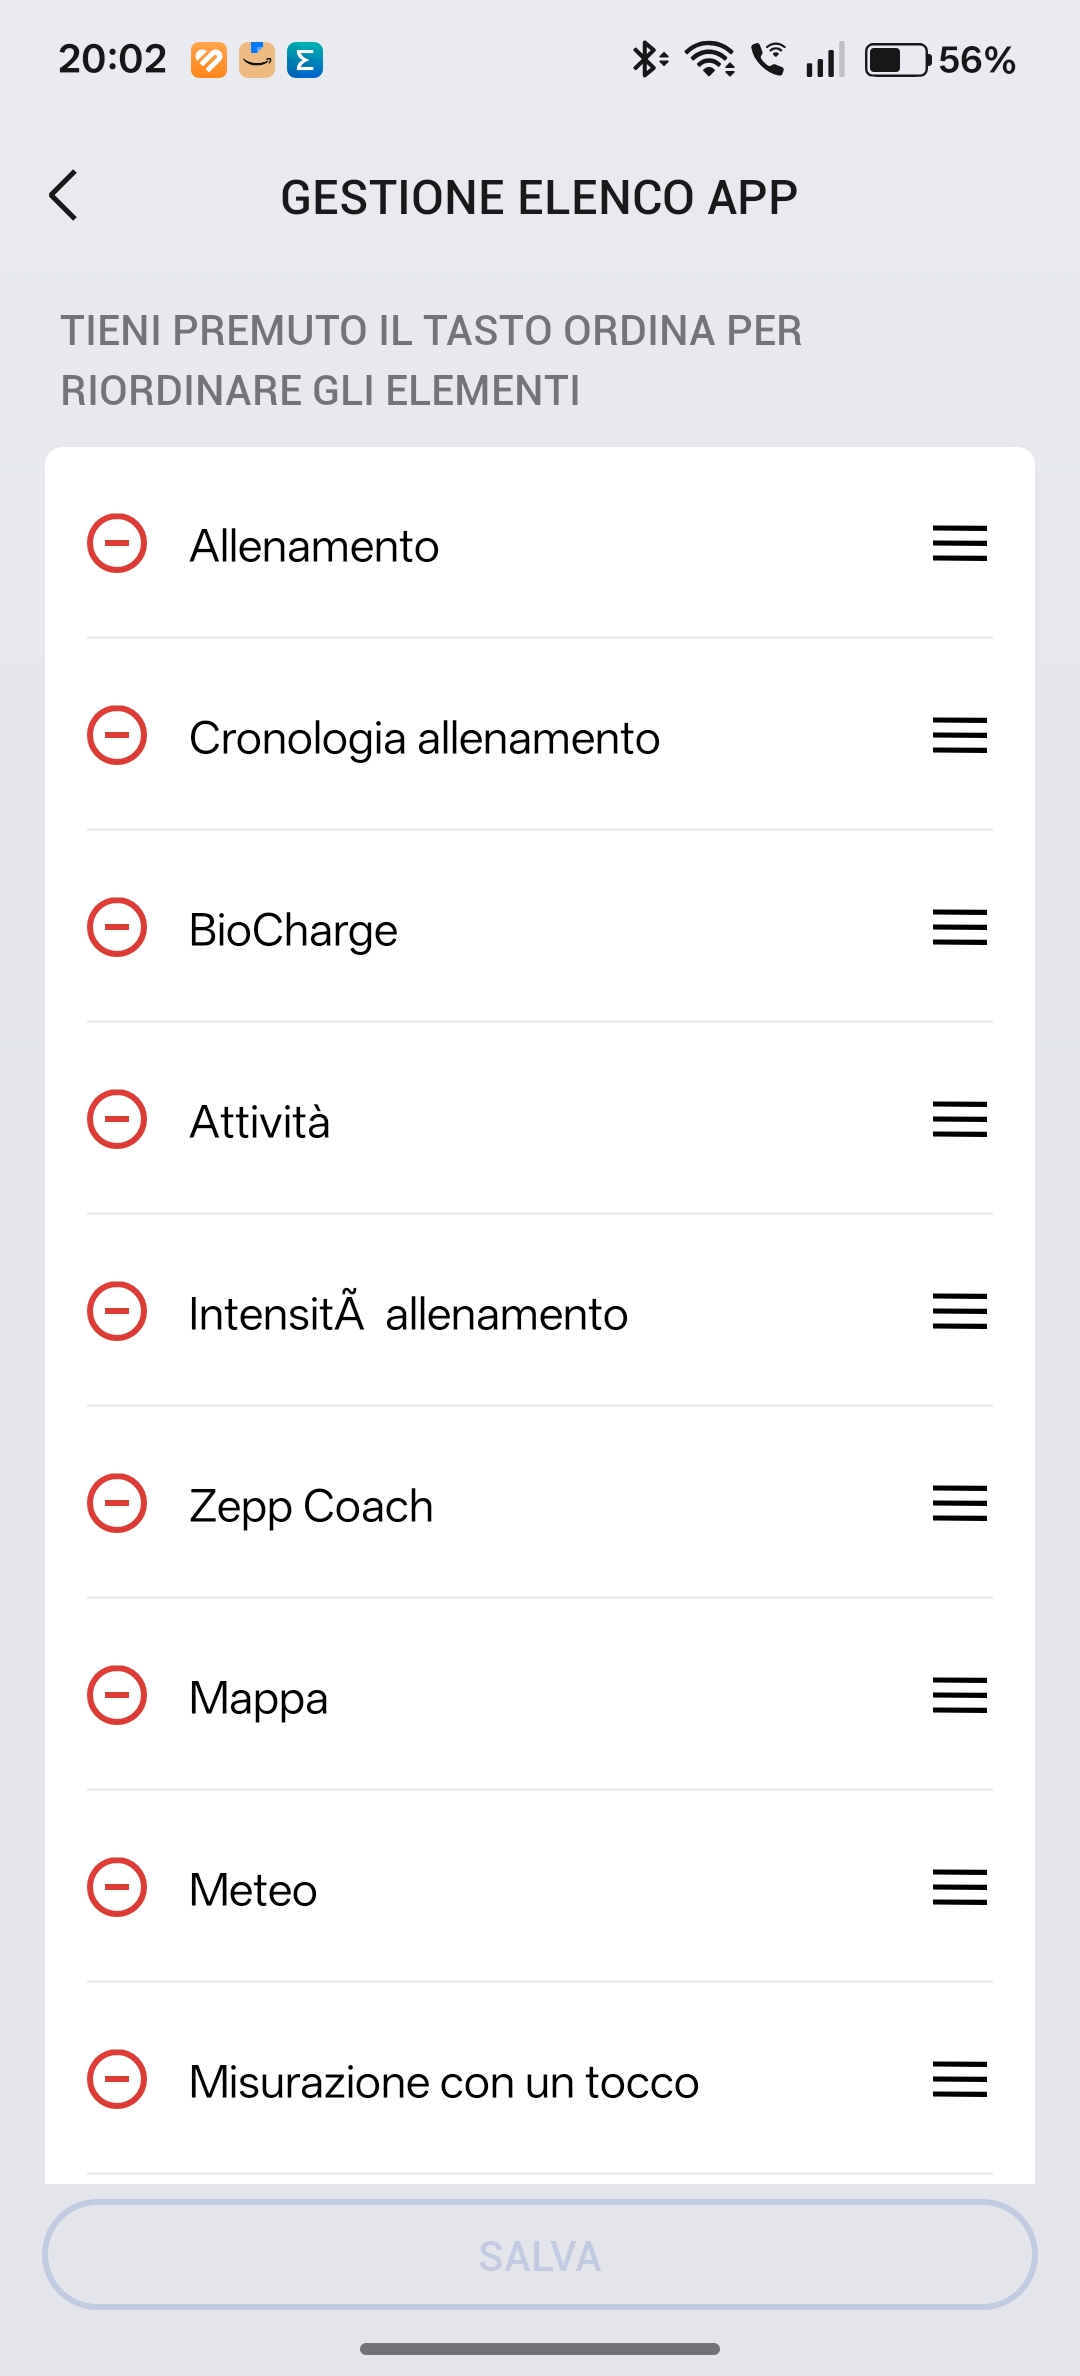The height and width of the screenshot is (2376, 1080).
Task: Tap the back arrow
Action: [x=64, y=195]
